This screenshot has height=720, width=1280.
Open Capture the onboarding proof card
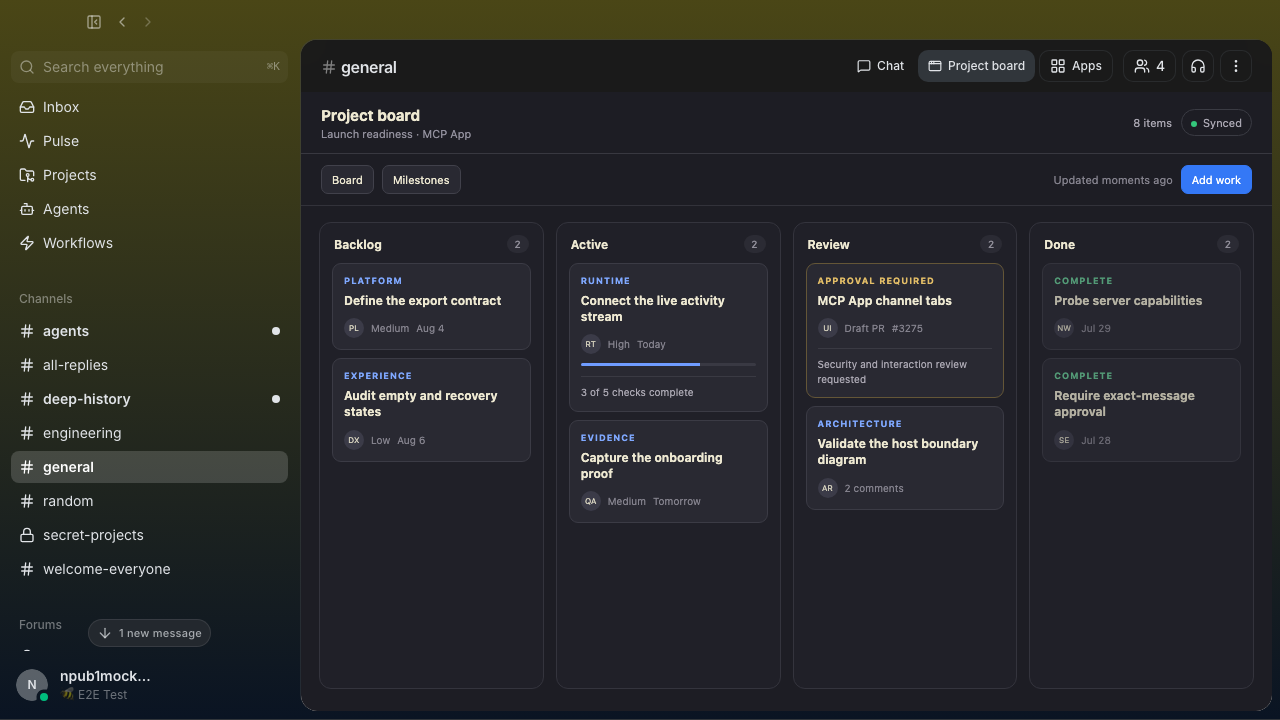[x=668, y=471]
